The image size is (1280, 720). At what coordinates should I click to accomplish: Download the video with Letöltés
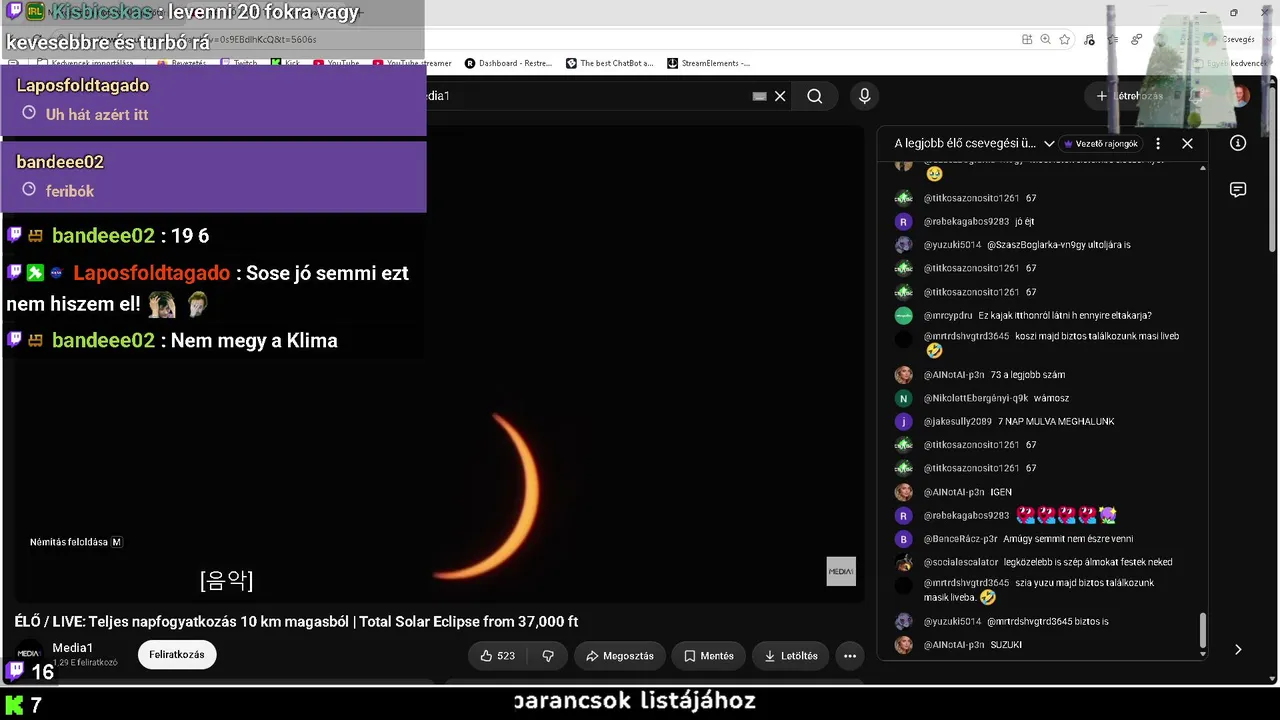click(791, 656)
